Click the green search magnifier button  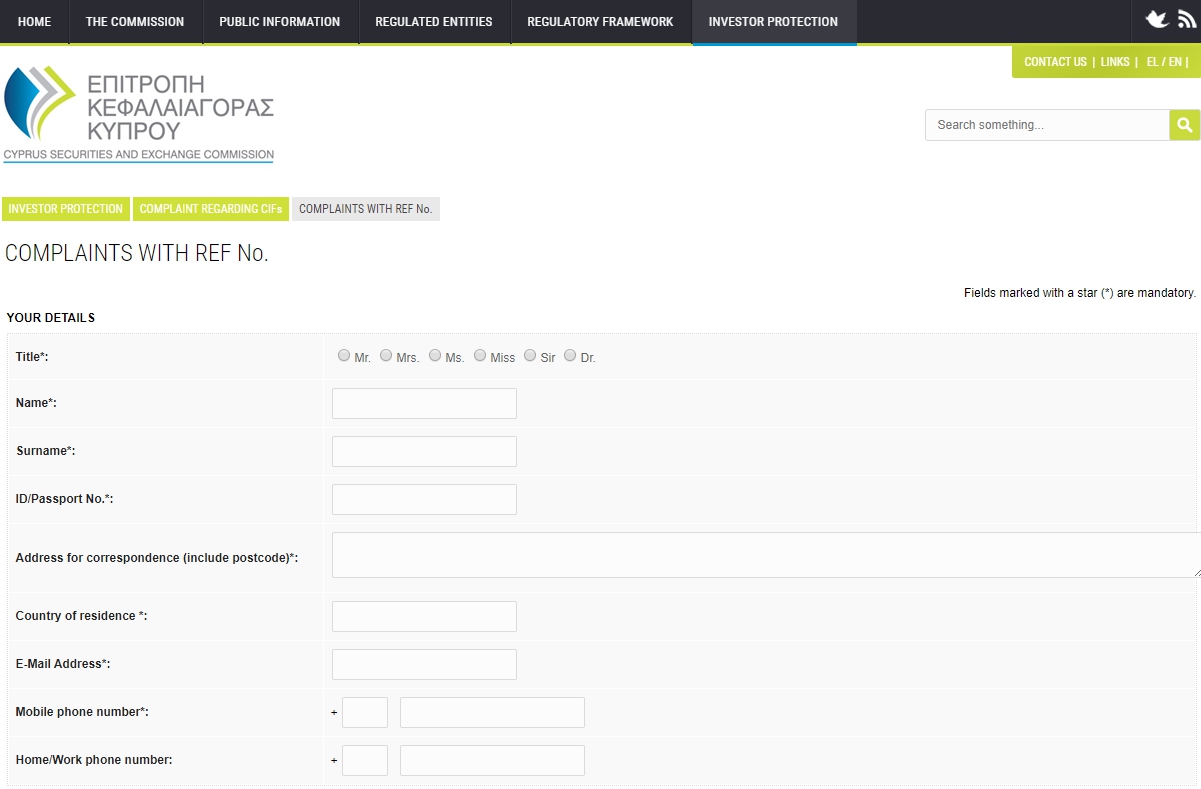(x=1184, y=125)
